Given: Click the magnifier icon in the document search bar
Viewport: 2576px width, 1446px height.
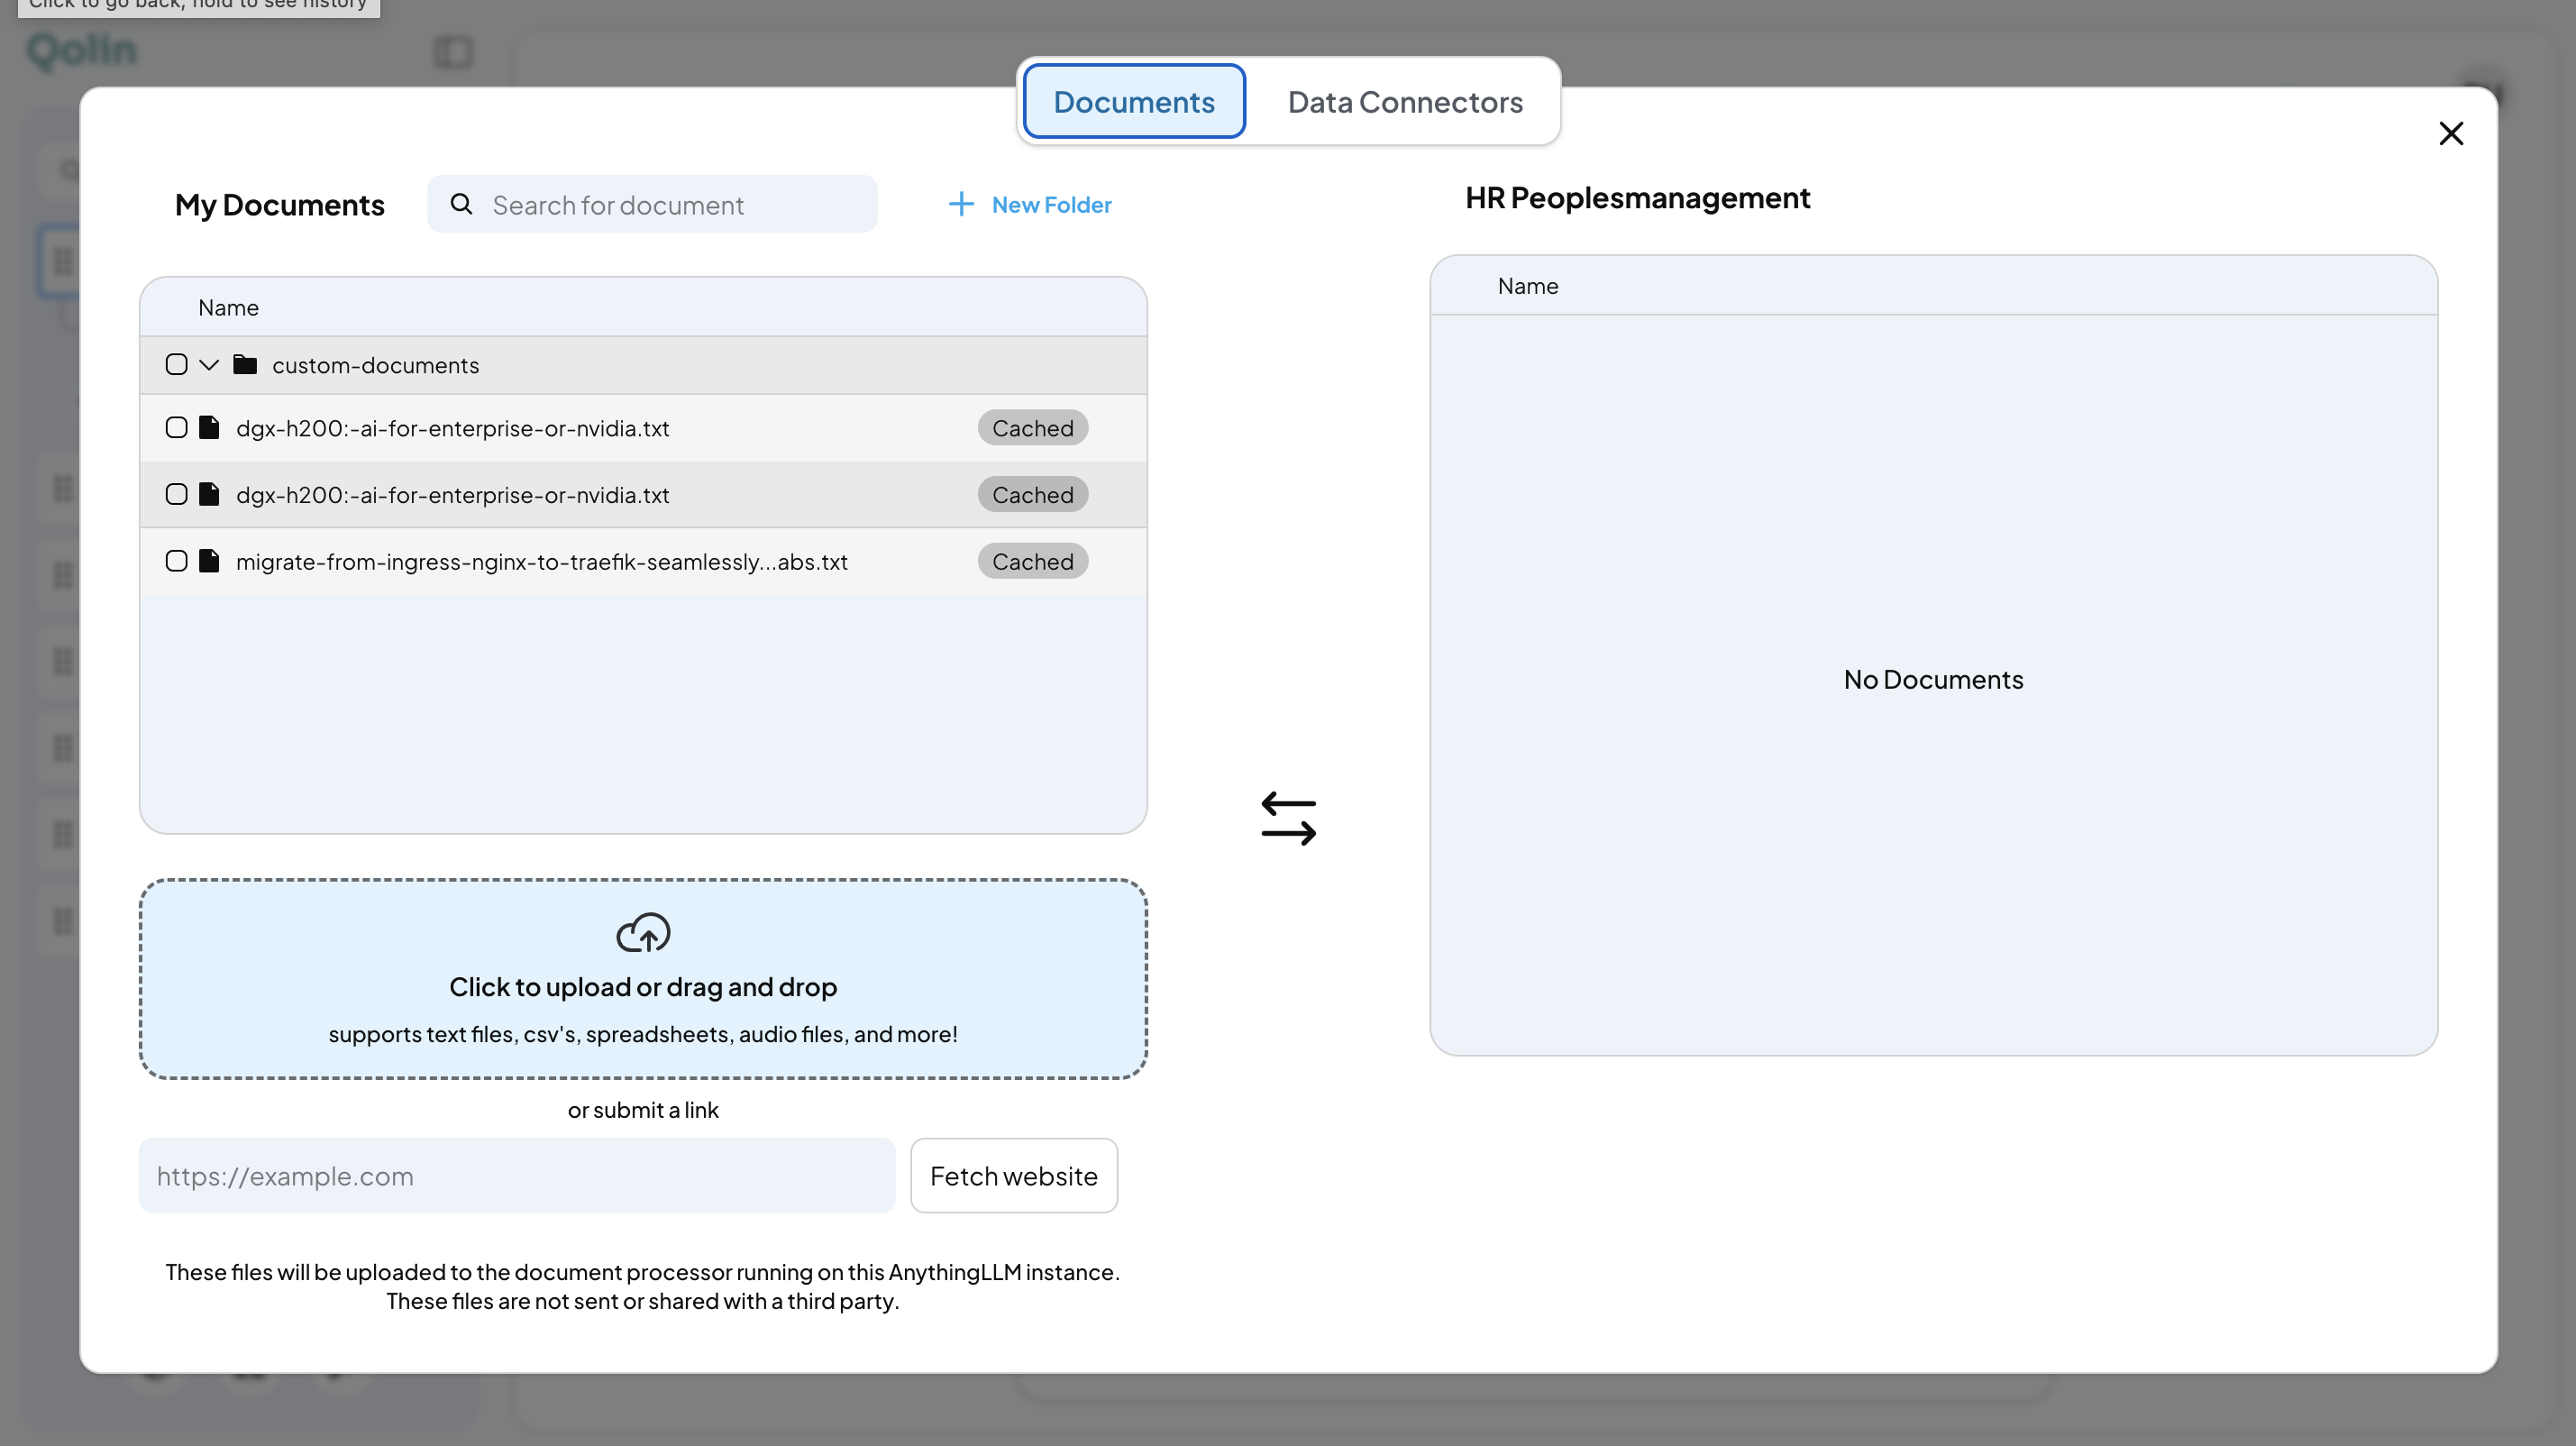Looking at the screenshot, I should pos(461,204).
